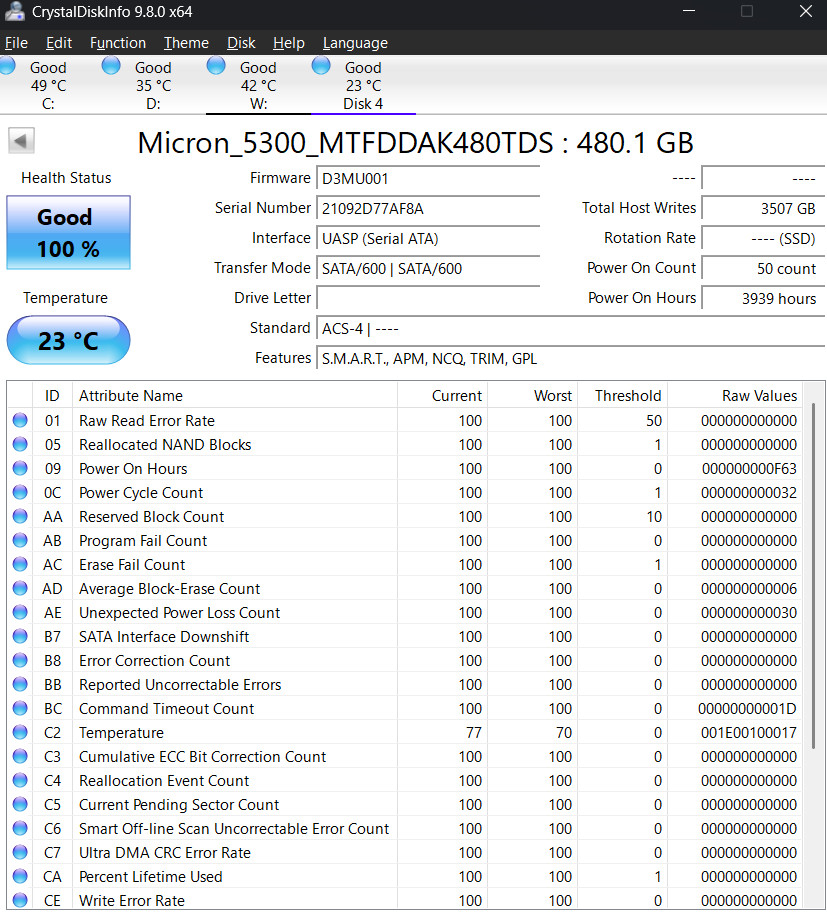Viewport: 827px width, 915px height.
Task: Click status icon for Power Cycle Count
Action: click(20, 492)
